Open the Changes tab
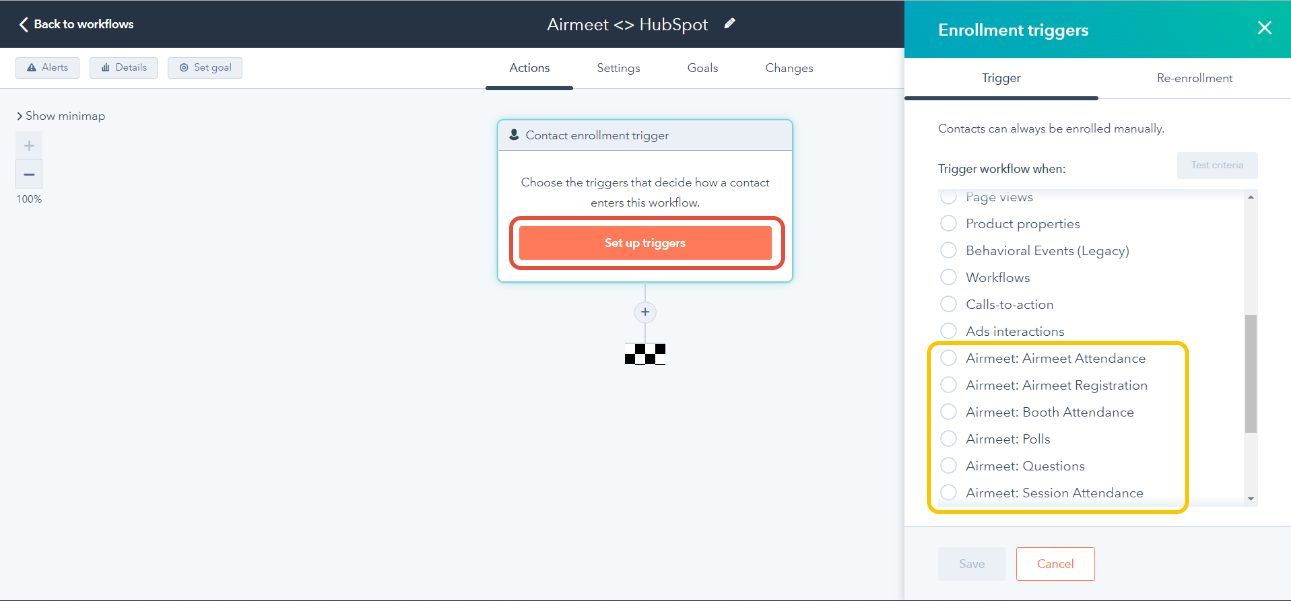Viewport: 1291px width, 601px height. (789, 68)
